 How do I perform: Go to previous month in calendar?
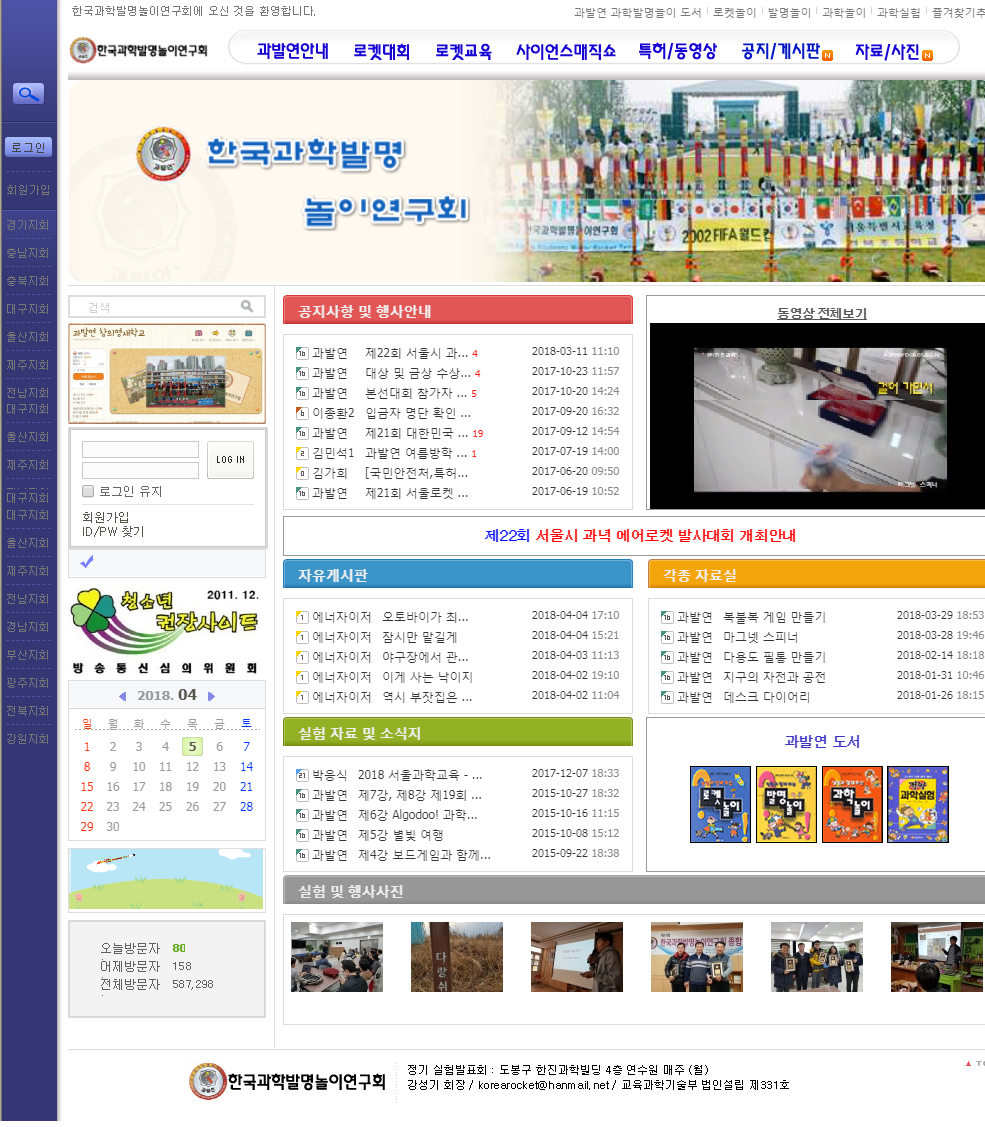pos(123,696)
